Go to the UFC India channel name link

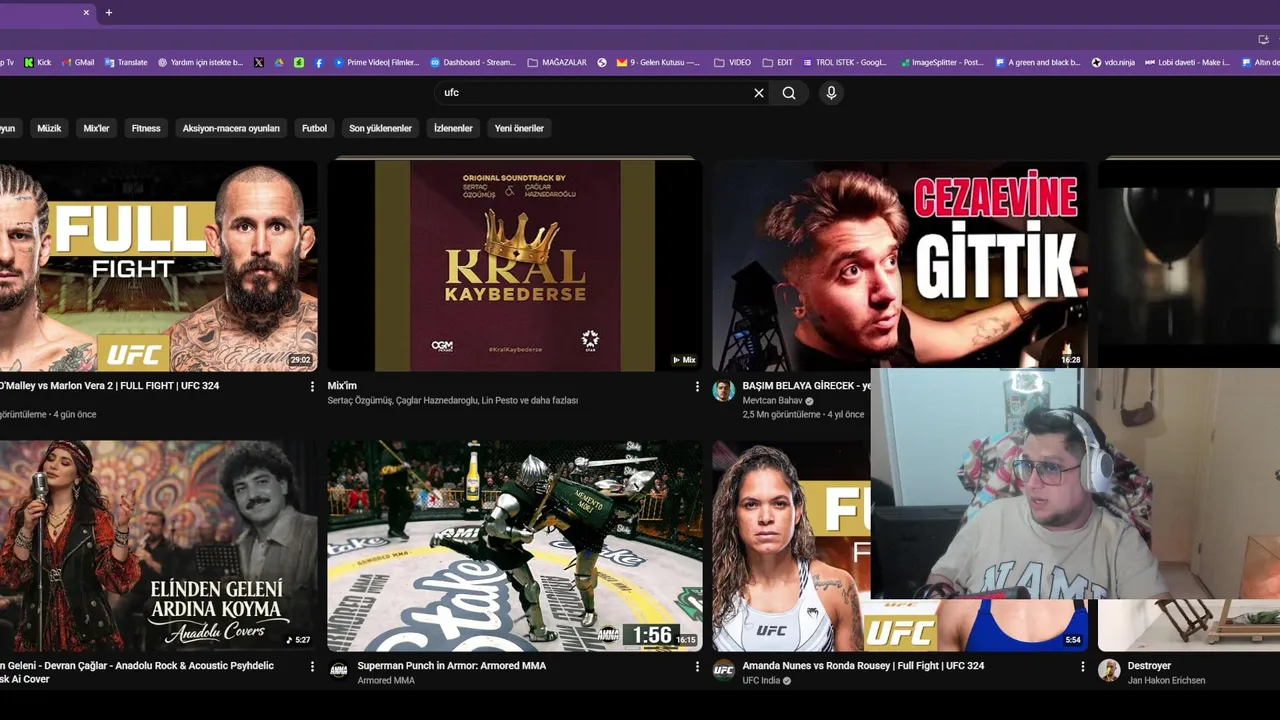(761, 681)
